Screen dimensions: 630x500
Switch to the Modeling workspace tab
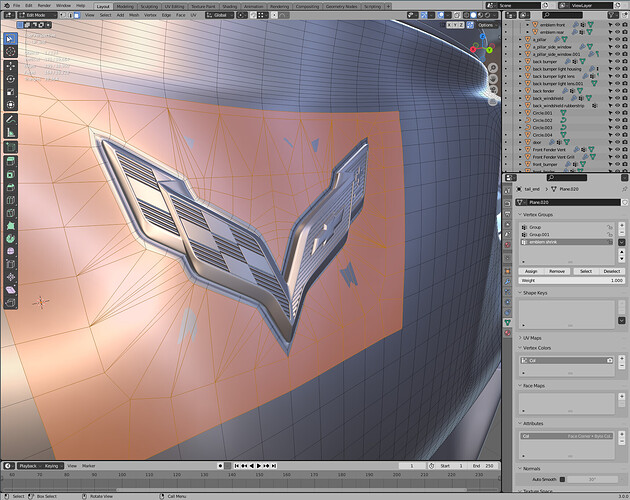point(125,6)
